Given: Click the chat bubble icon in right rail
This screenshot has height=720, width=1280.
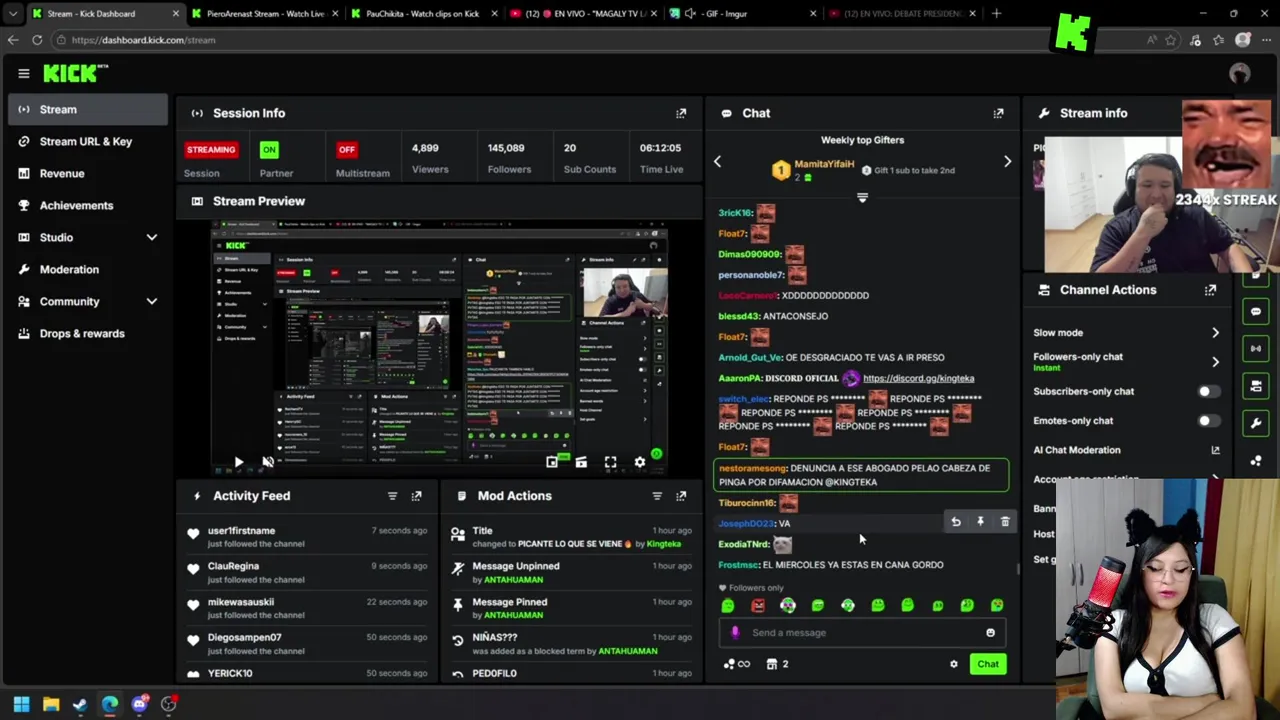Looking at the screenshot, I should point(1256,311).
